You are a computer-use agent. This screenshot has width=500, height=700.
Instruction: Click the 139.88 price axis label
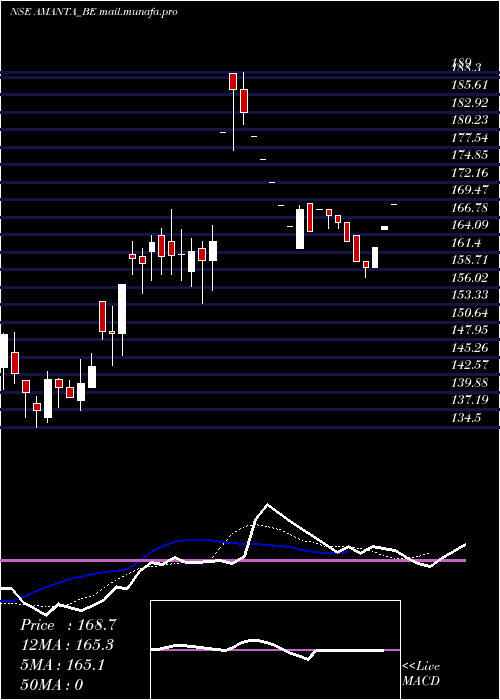(470, 383)
